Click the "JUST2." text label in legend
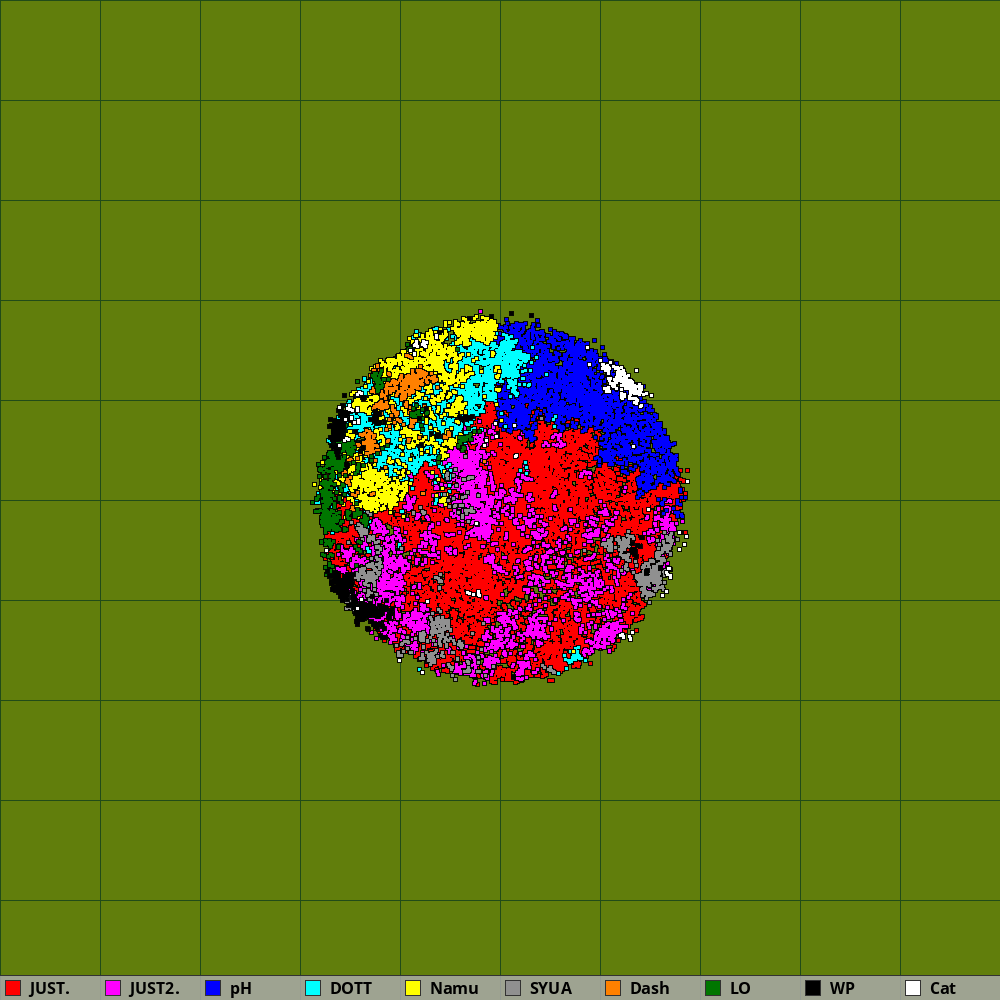 click(154, 988)
